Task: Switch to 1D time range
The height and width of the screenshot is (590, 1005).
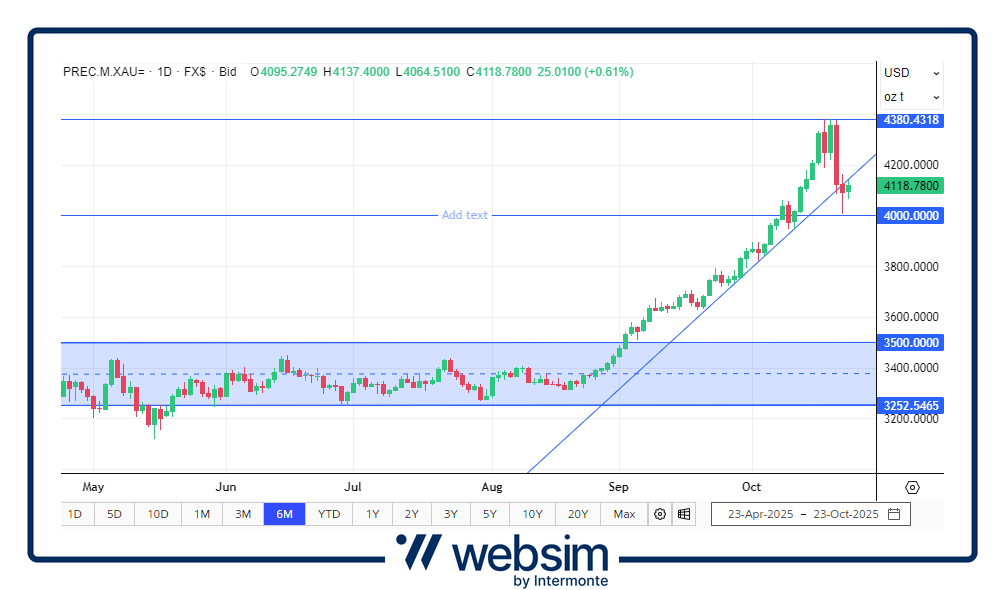Action: (x=75, y=514)
